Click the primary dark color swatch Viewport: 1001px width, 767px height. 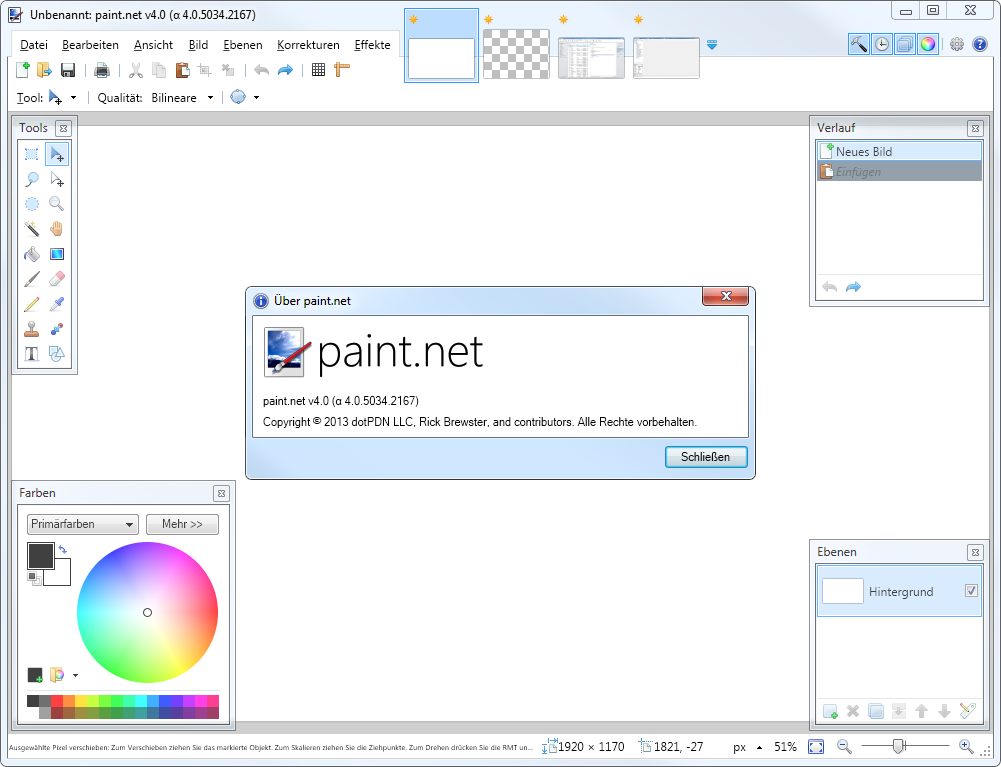pyautogui.click(x=40, y=556)
